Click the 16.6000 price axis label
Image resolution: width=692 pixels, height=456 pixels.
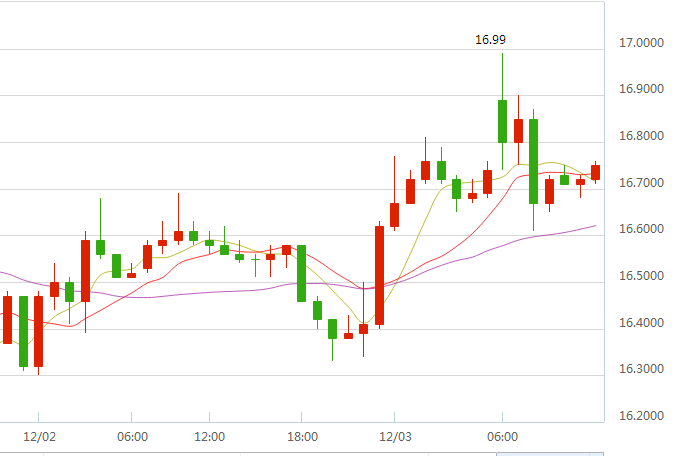(x=643, y=230)
